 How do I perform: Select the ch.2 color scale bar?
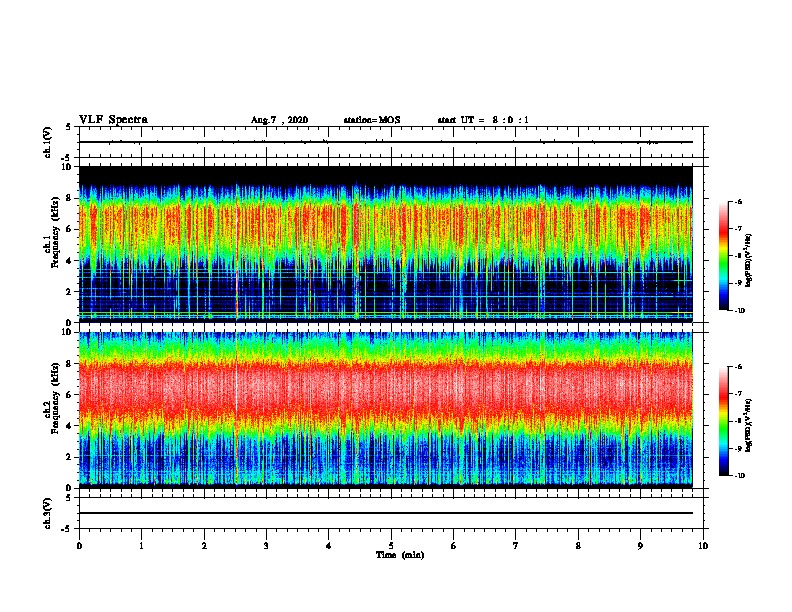724,421
